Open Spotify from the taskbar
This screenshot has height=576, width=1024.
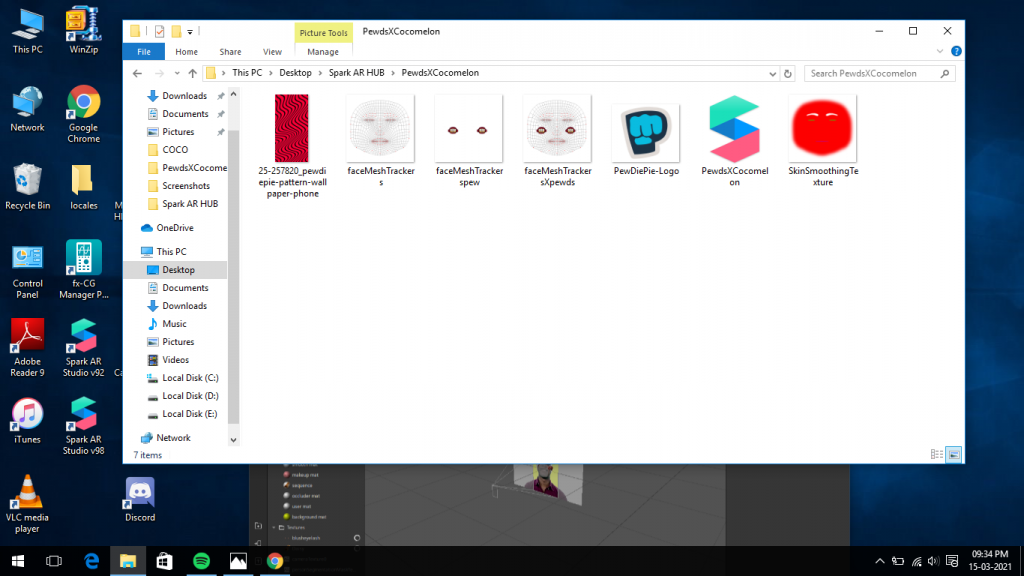(201, 561)
